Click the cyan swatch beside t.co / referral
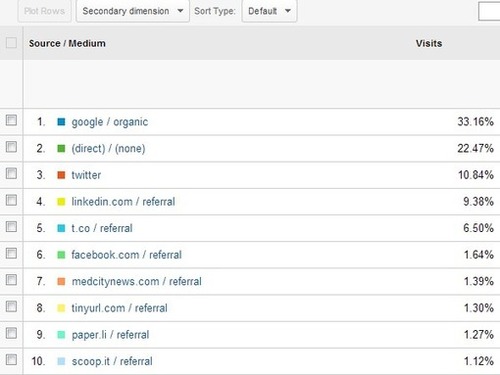500x375 pixels. point(61,228)
